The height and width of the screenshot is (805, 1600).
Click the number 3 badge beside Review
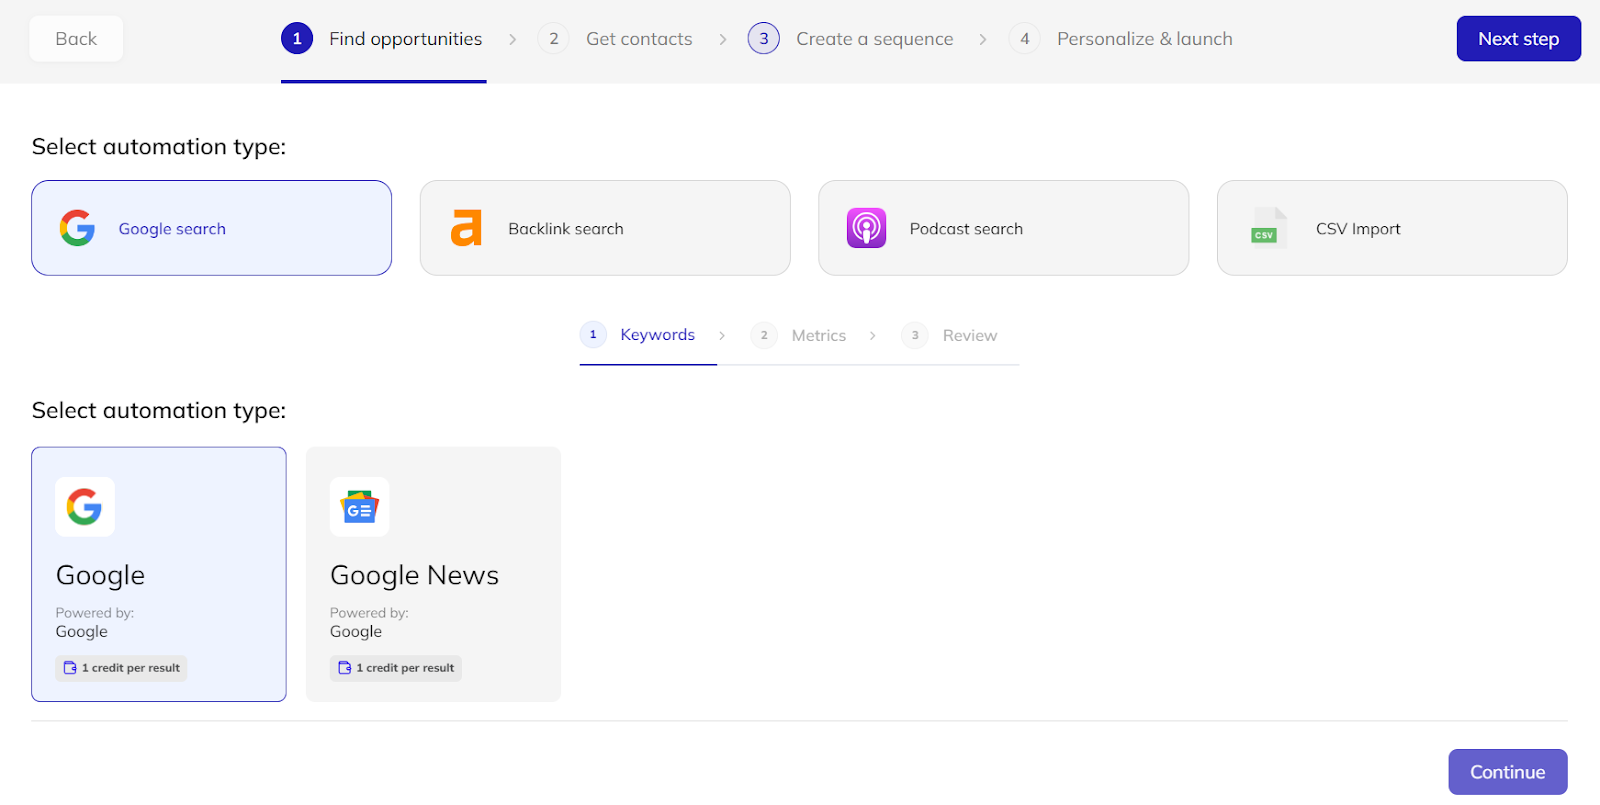click(x=915, y=335)
